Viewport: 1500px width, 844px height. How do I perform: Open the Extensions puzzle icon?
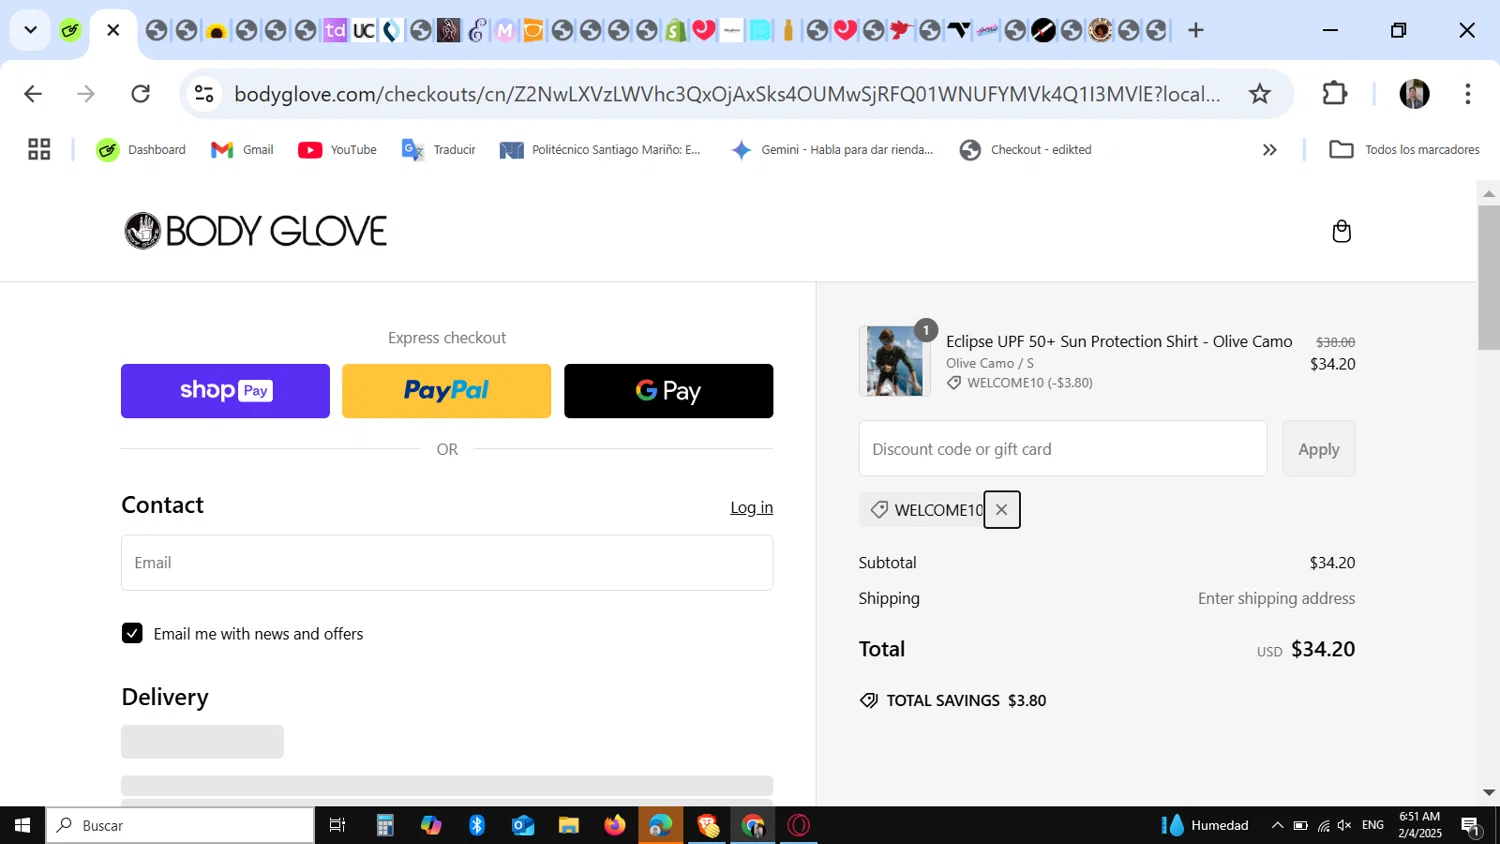pos(1335,93)
